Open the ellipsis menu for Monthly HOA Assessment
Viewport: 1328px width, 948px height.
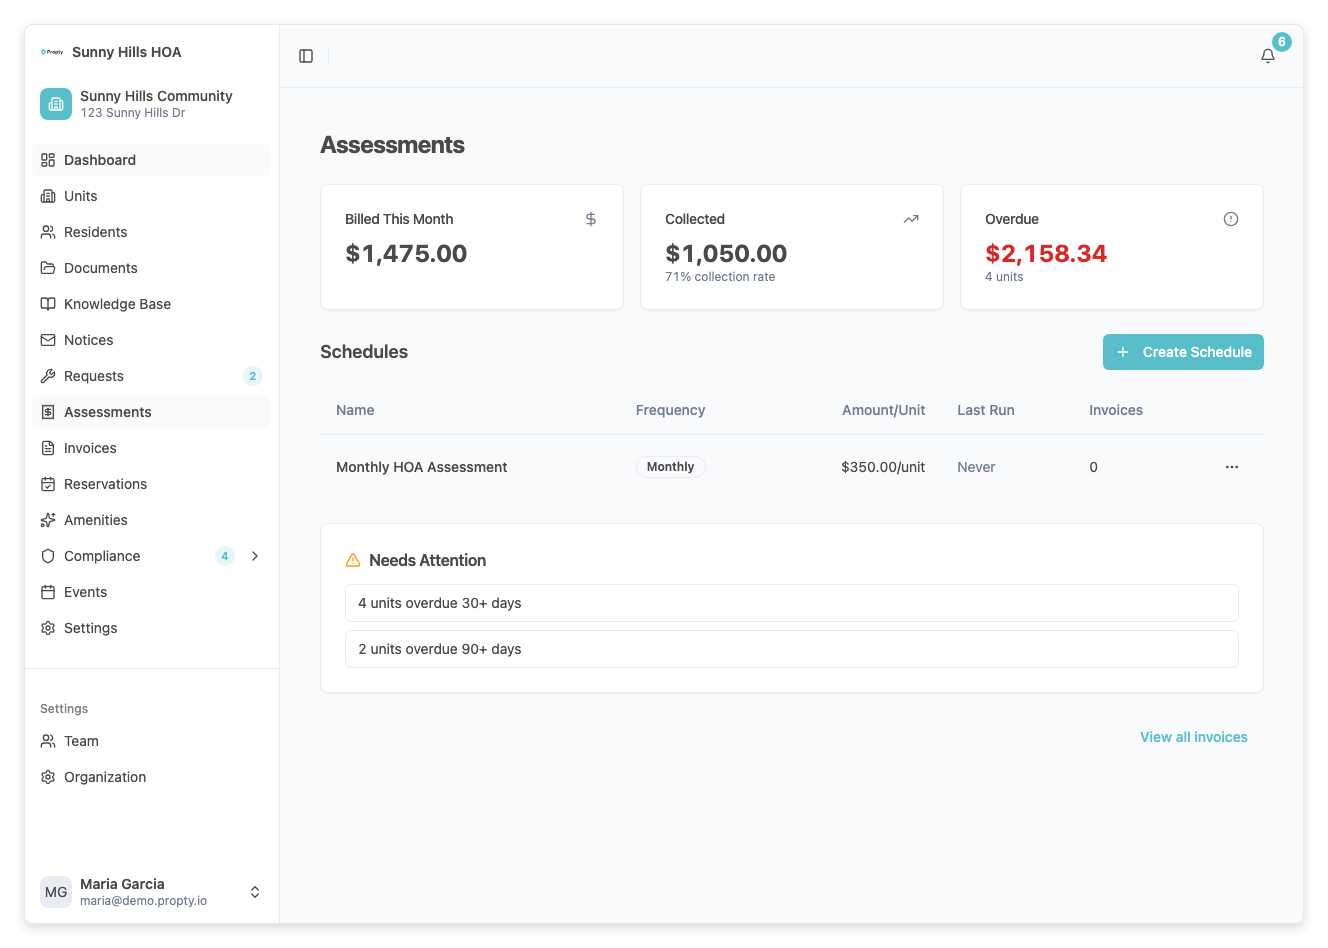click(x=1231, y=466)
